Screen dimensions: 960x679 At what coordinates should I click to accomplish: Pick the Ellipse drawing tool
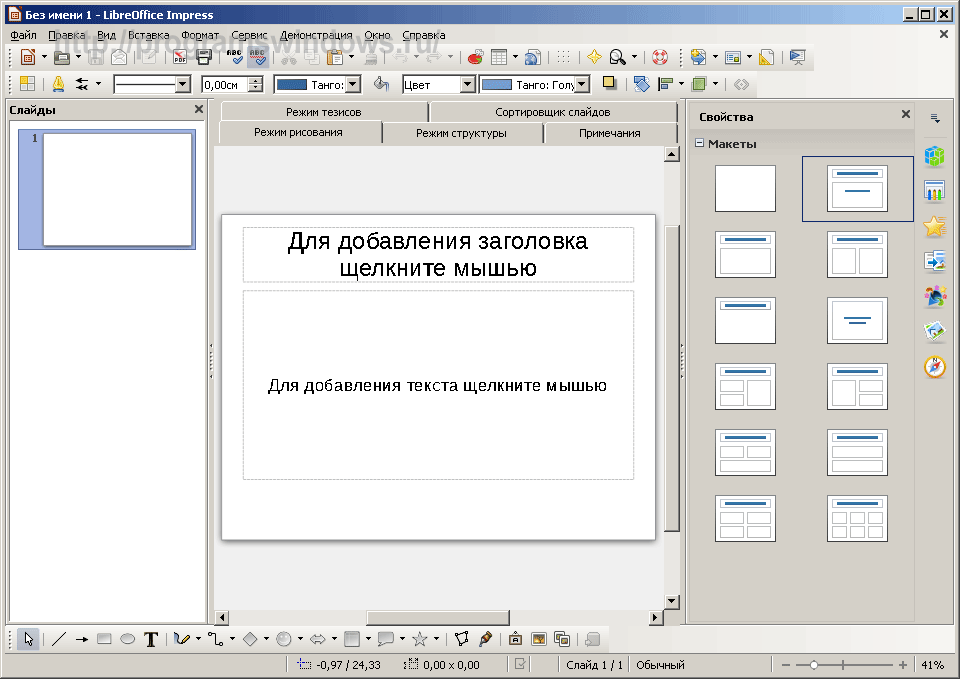click(x=128, y=639)
